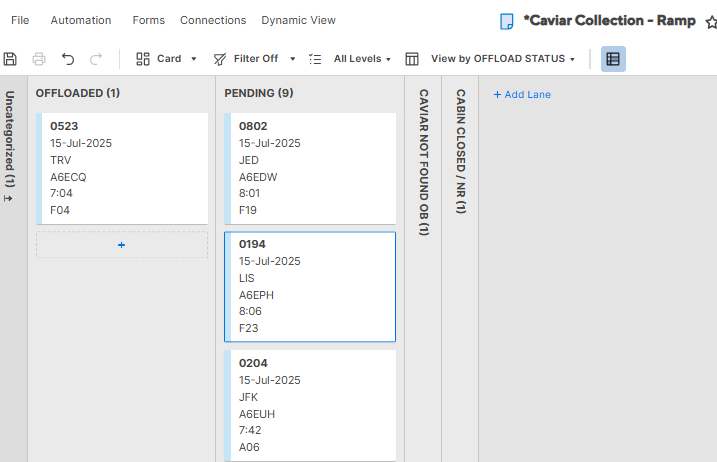Viewport: 717px width, 462px height.
Task: Click the Card view grid icon
Action: tap(143, 59)
